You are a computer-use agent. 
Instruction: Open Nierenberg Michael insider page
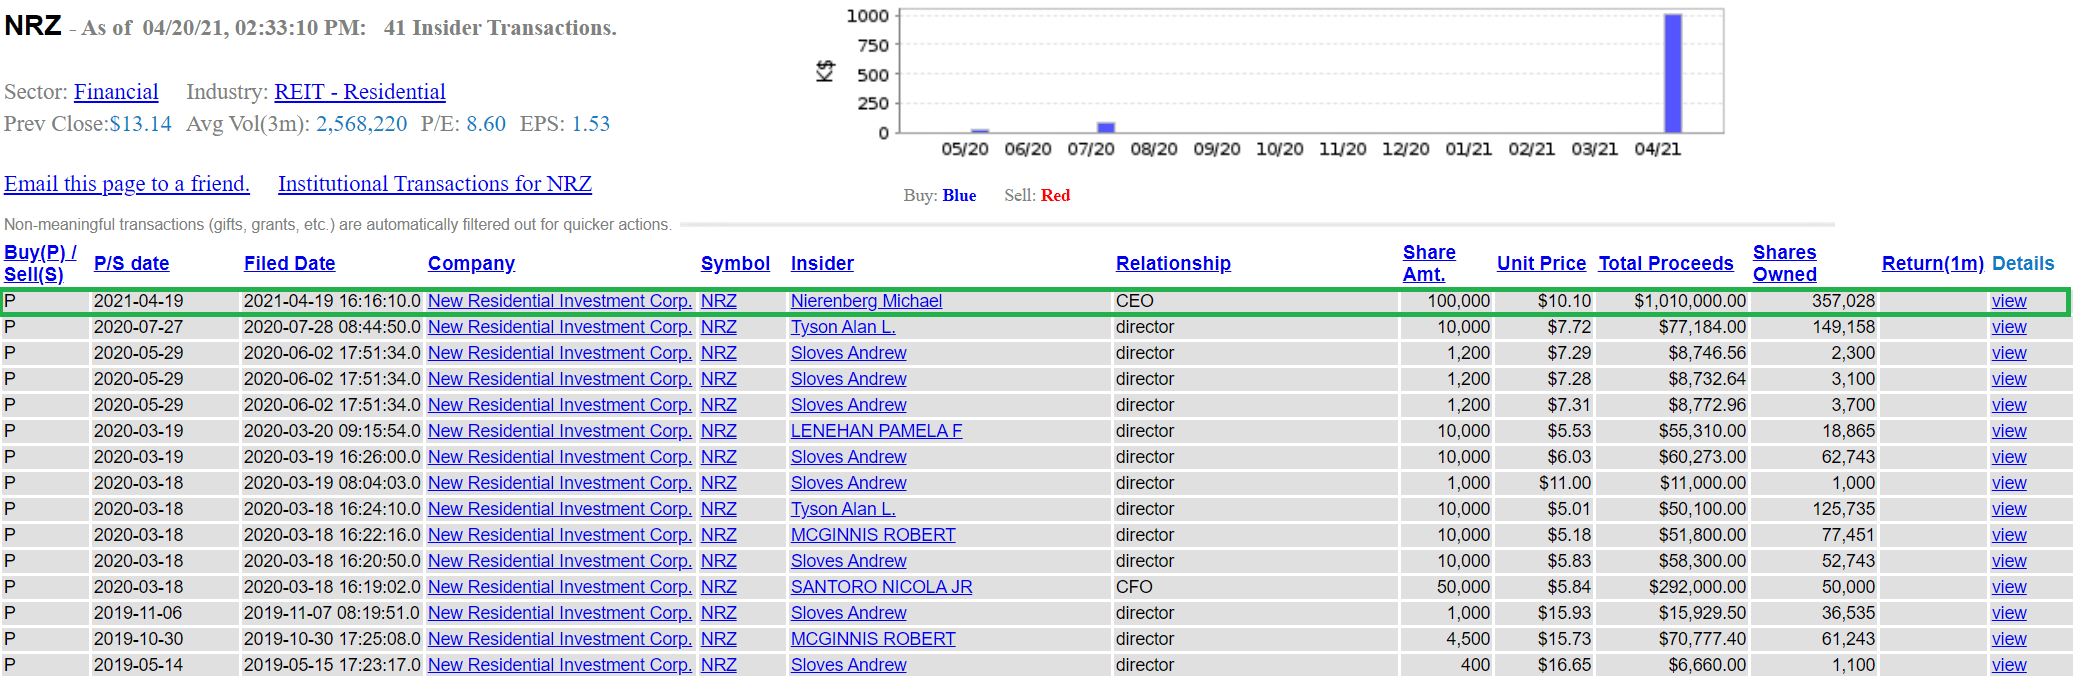click(x=866, y=301)
